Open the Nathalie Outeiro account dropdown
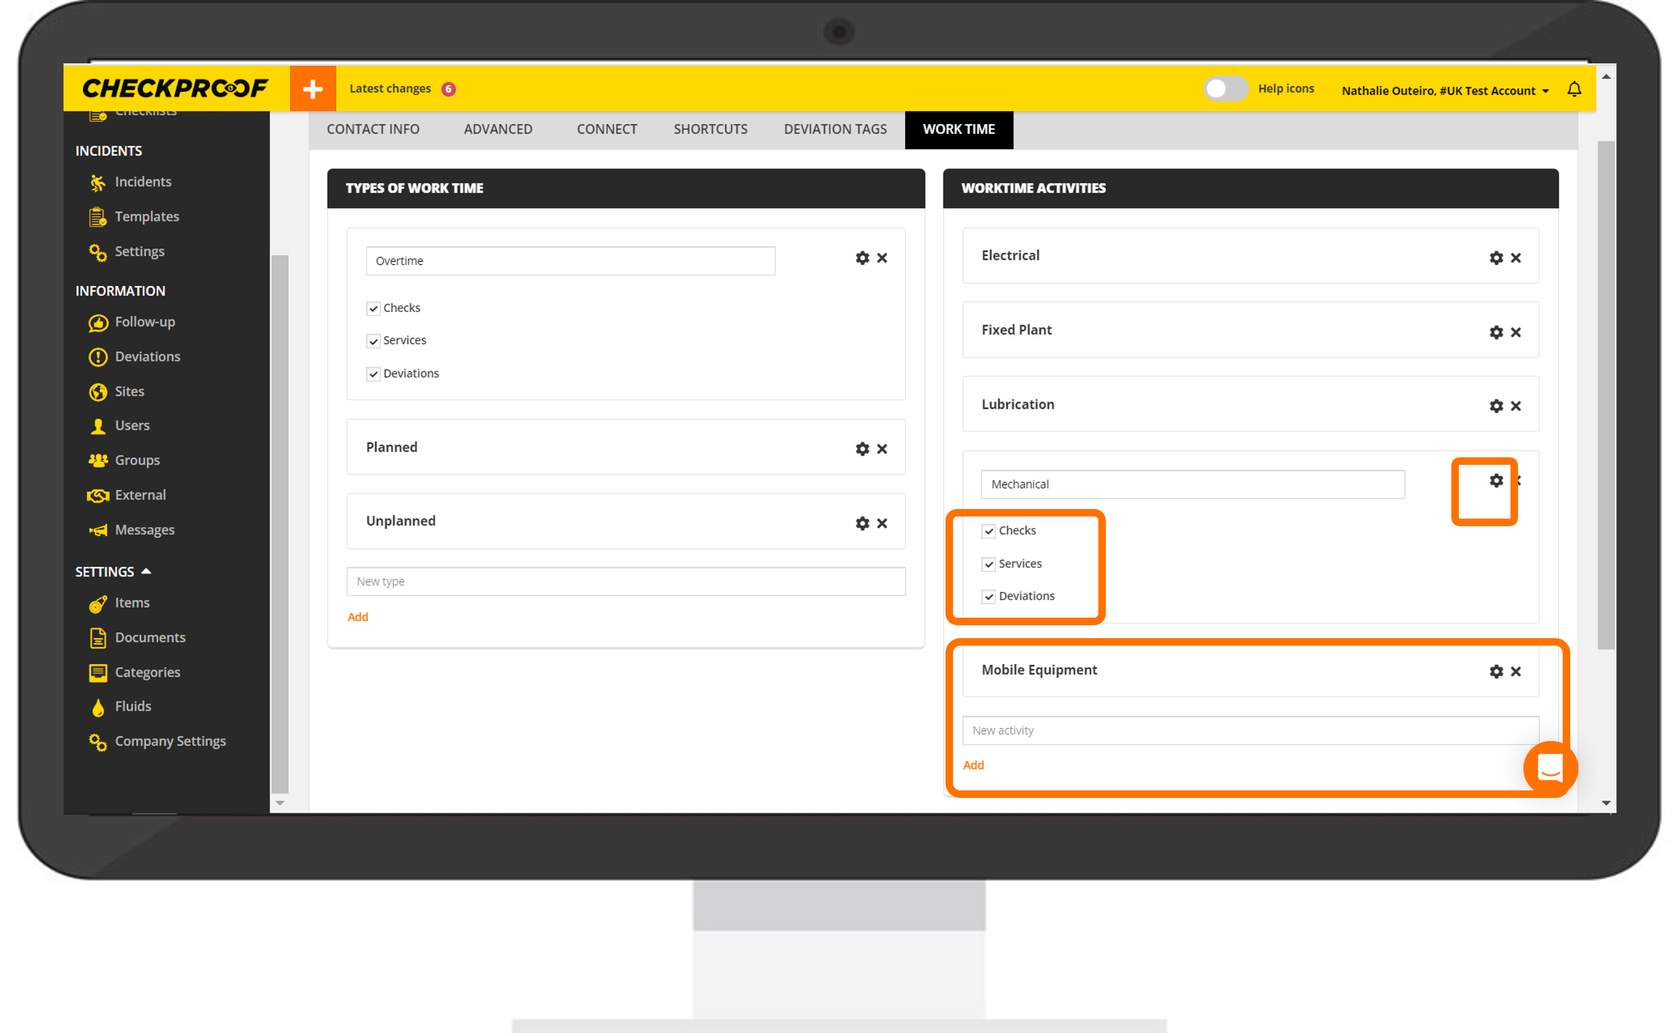This screenshot has height=1033, width=1680. [x=1444, y=91]
